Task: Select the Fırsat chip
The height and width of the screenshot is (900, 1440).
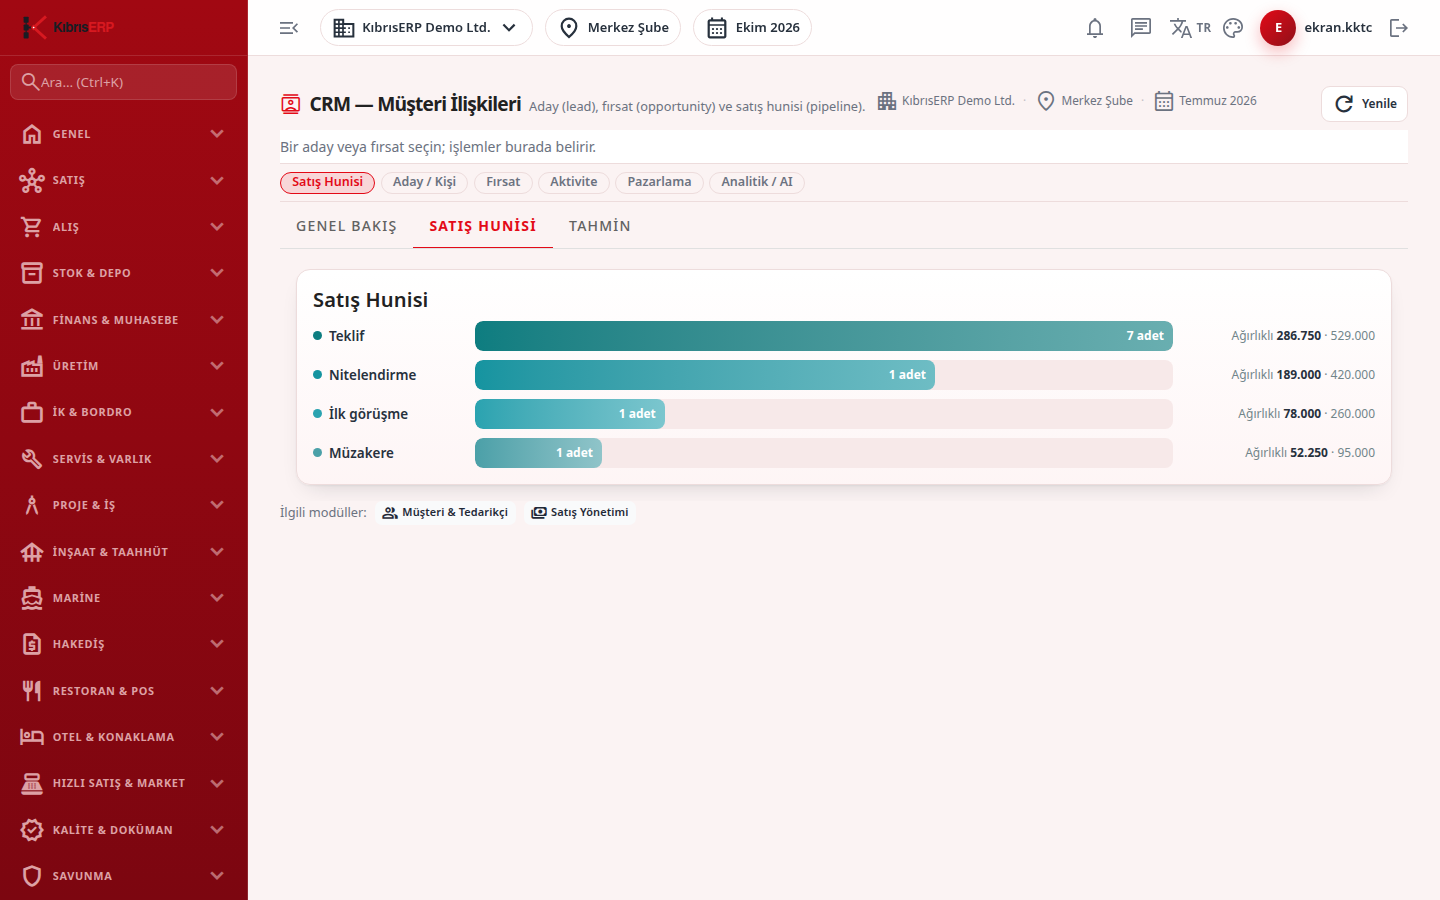Action: pyautogui.click(x=503, y=182)
